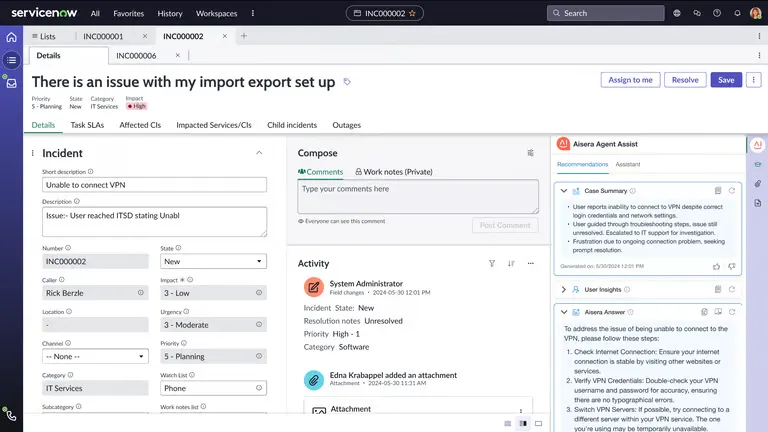Image resolution: width=768 pixels, height=432 pixels.
Task: Open more actions next to Save
Action: click(753, 80)
